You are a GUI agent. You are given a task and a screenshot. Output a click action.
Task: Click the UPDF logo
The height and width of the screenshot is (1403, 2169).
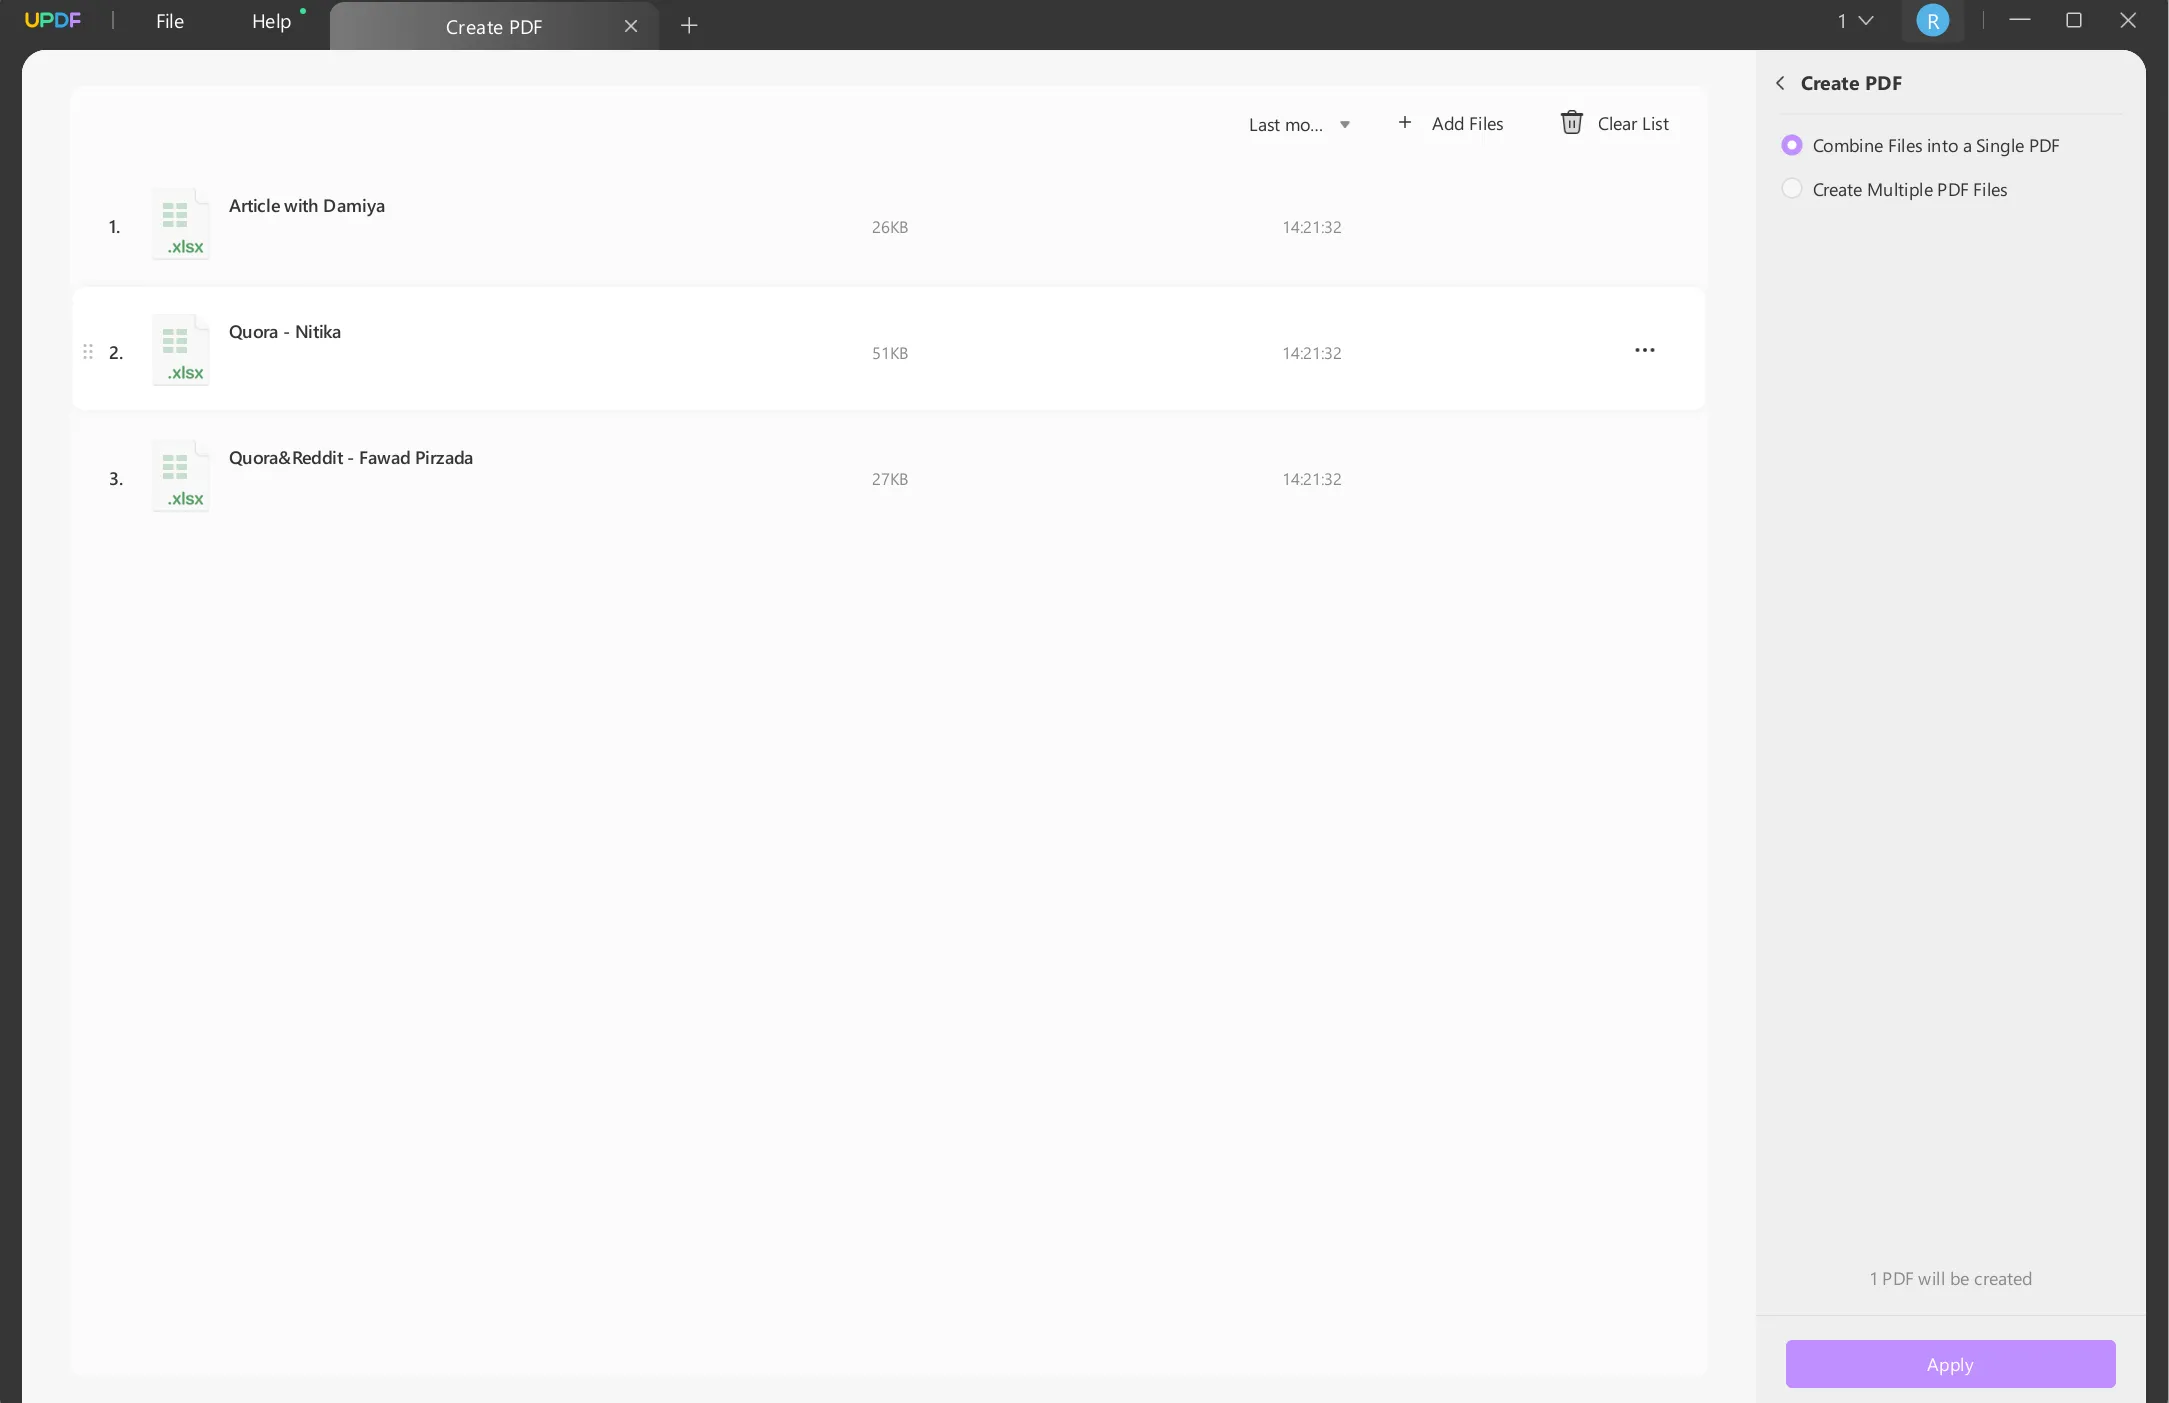[53, 20]
